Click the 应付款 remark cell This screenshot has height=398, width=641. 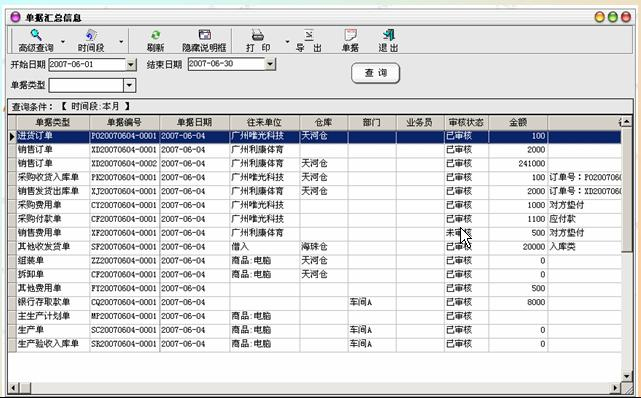click(585, 219)
